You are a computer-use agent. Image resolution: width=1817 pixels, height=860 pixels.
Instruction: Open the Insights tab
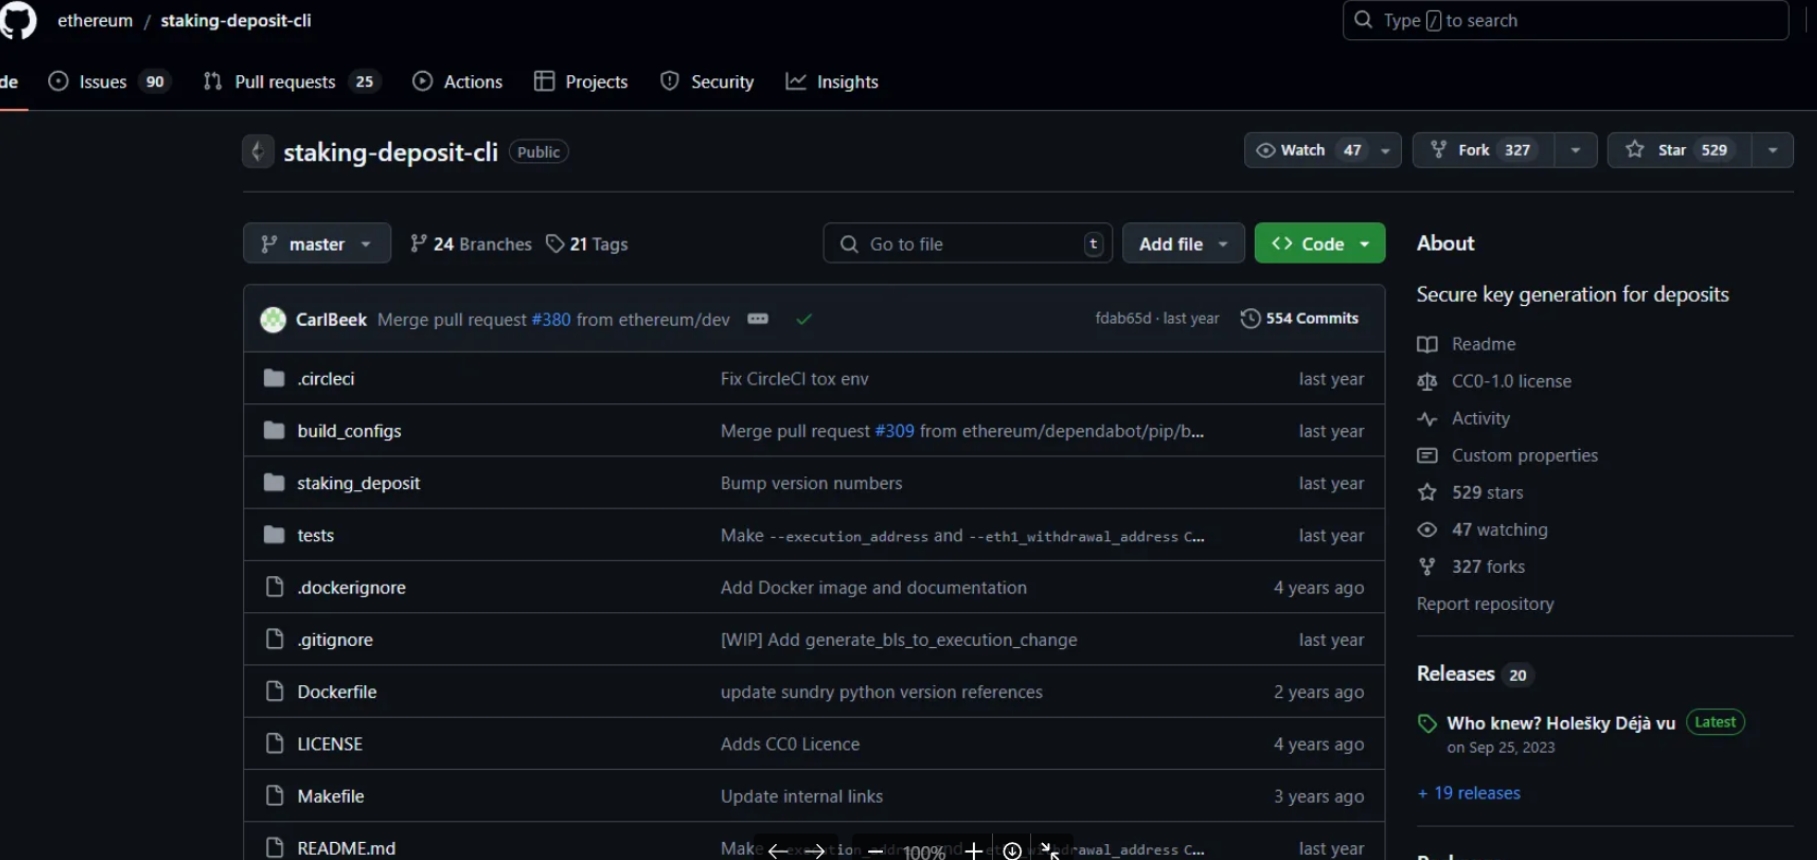click(832, 82)
